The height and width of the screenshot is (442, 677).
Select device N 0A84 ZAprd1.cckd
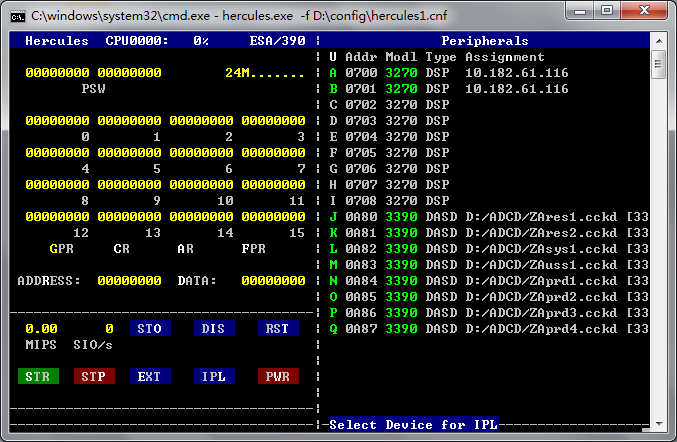[x=489, y=281]
